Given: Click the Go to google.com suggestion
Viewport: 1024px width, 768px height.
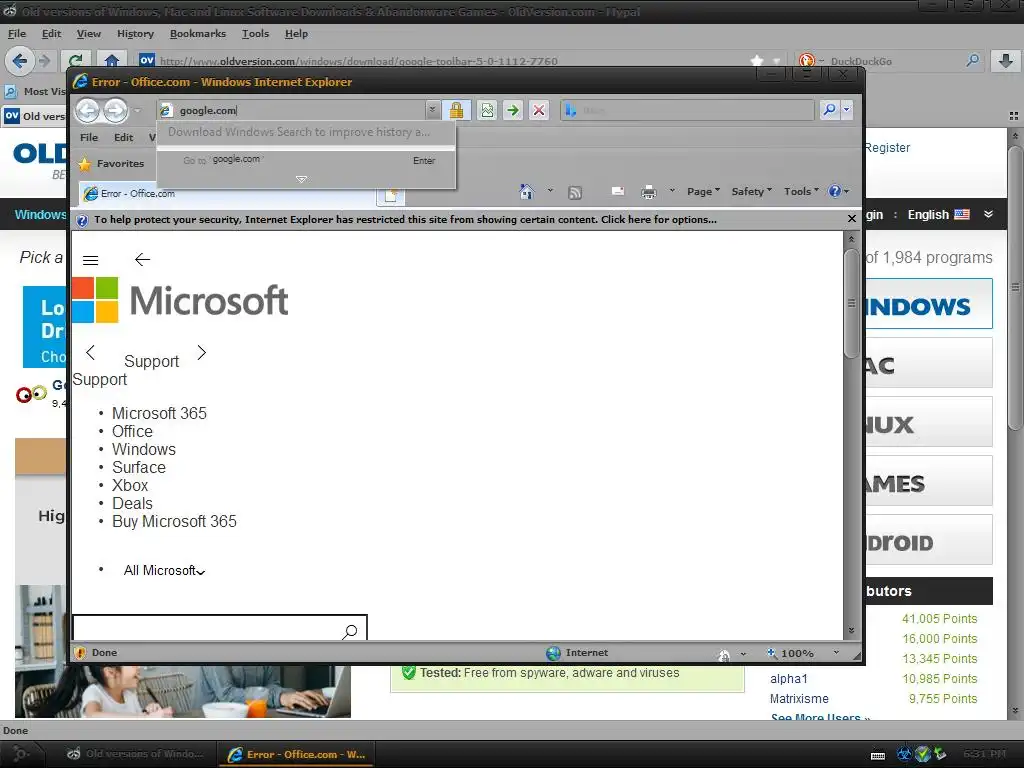Looking at the screenshot, I should [306, 160].
